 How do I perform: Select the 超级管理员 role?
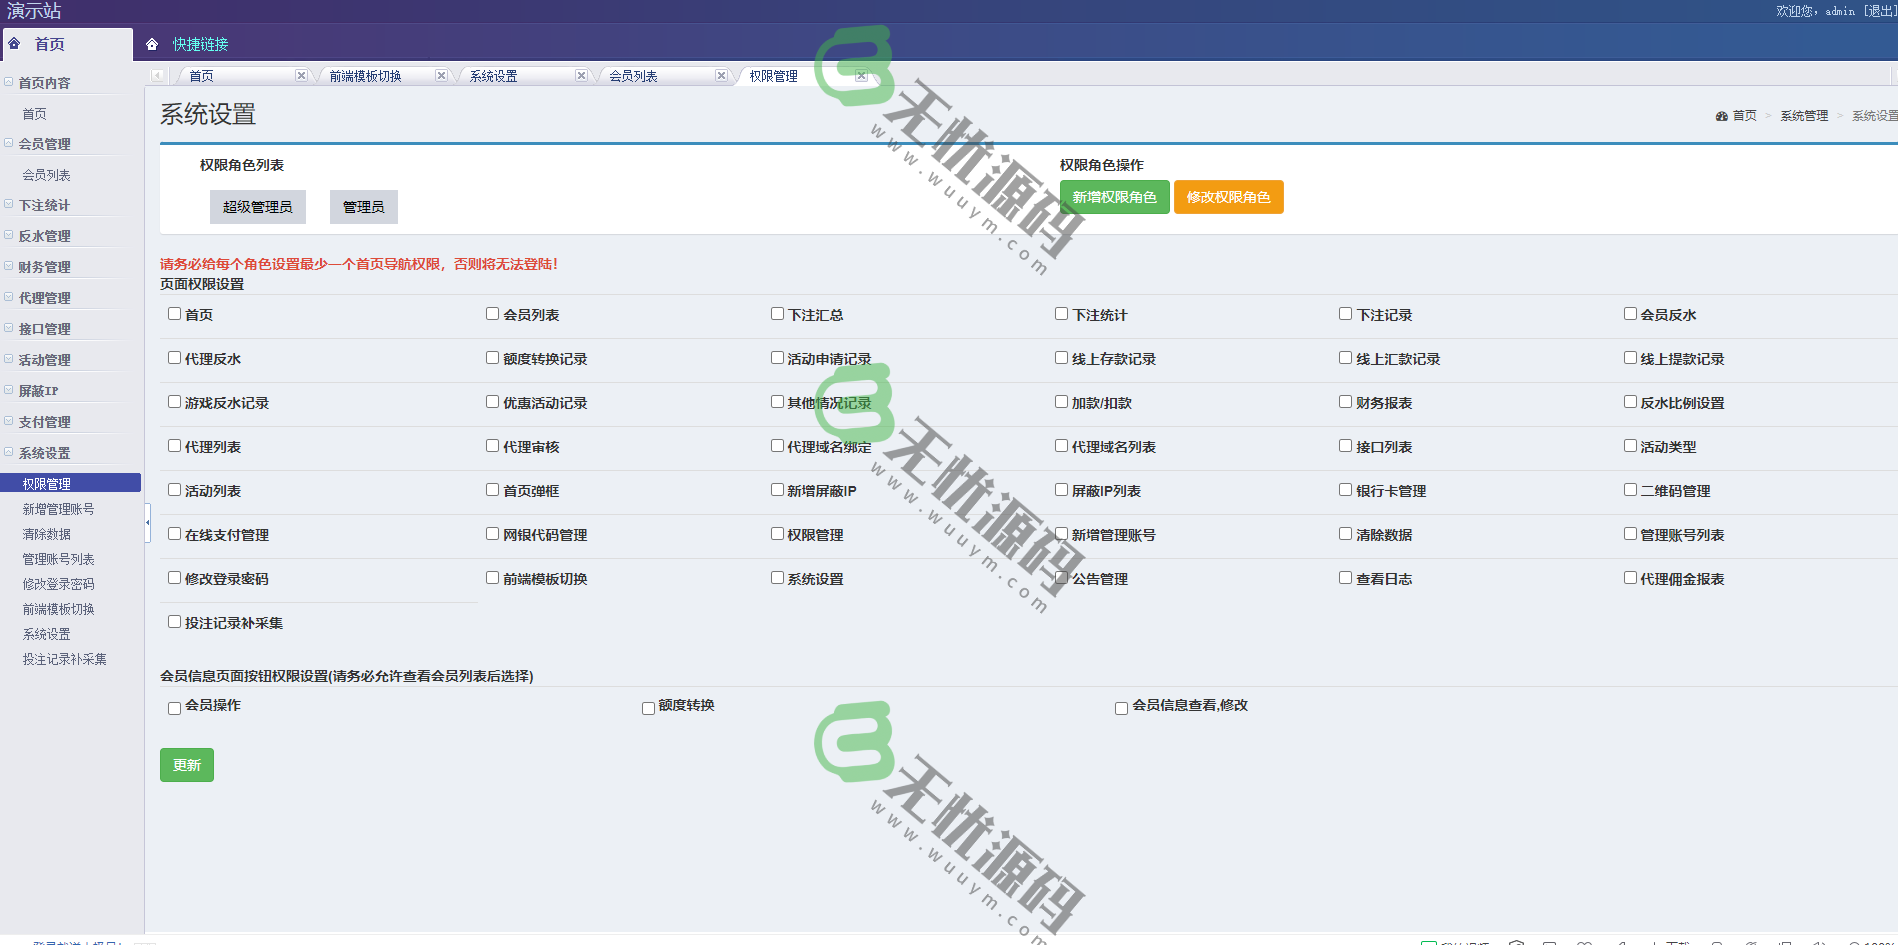(x=257, y=207)
